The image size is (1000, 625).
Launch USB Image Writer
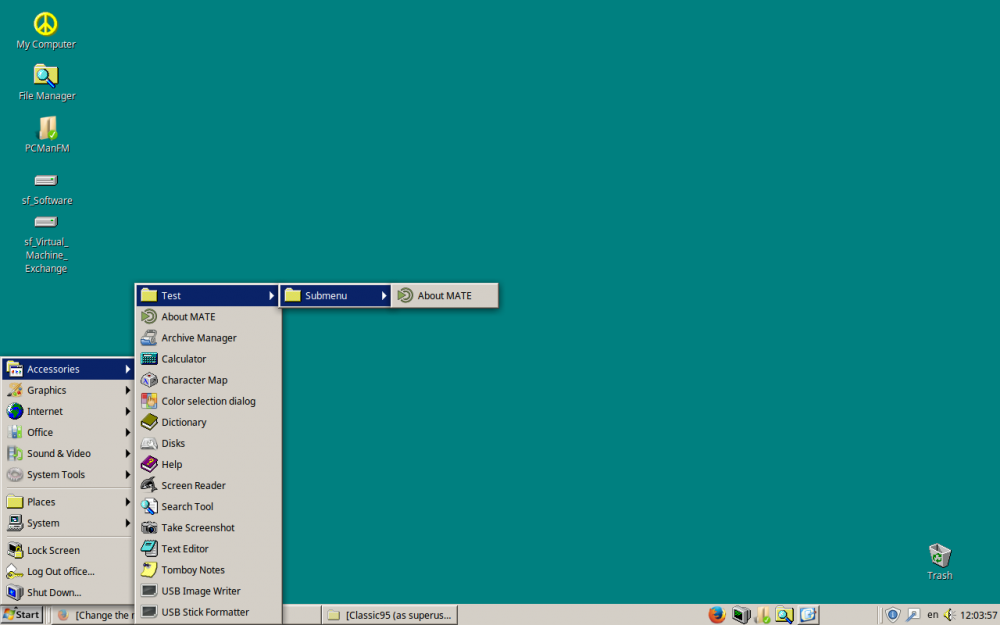point(208,591)
